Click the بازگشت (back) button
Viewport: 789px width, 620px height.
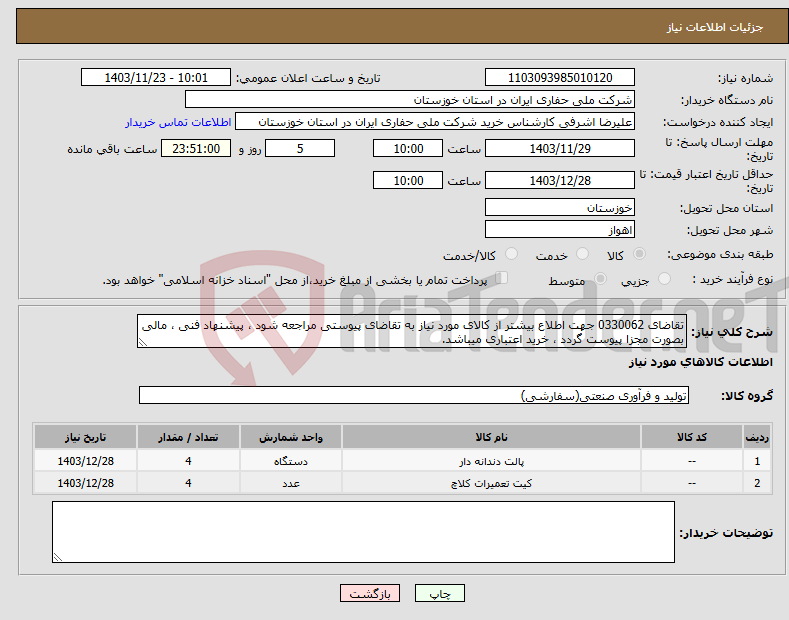point(370,593)
